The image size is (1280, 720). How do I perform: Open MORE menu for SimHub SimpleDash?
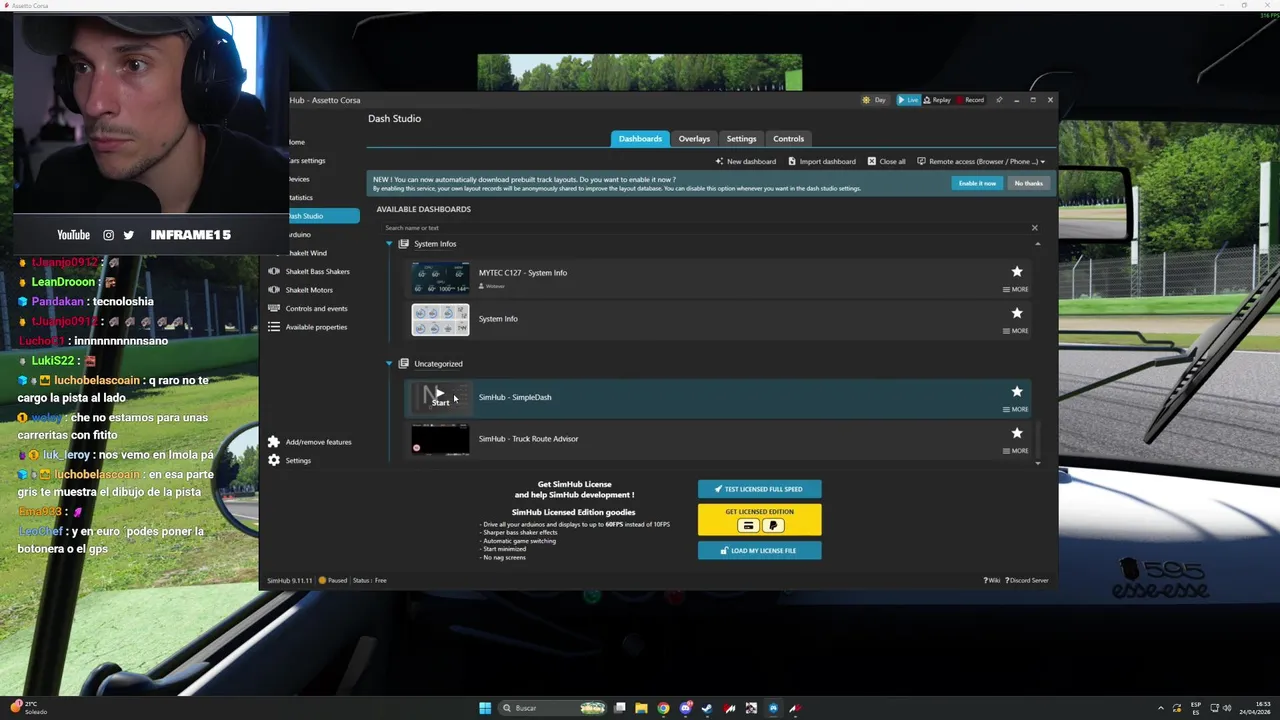click(1016, 409)
